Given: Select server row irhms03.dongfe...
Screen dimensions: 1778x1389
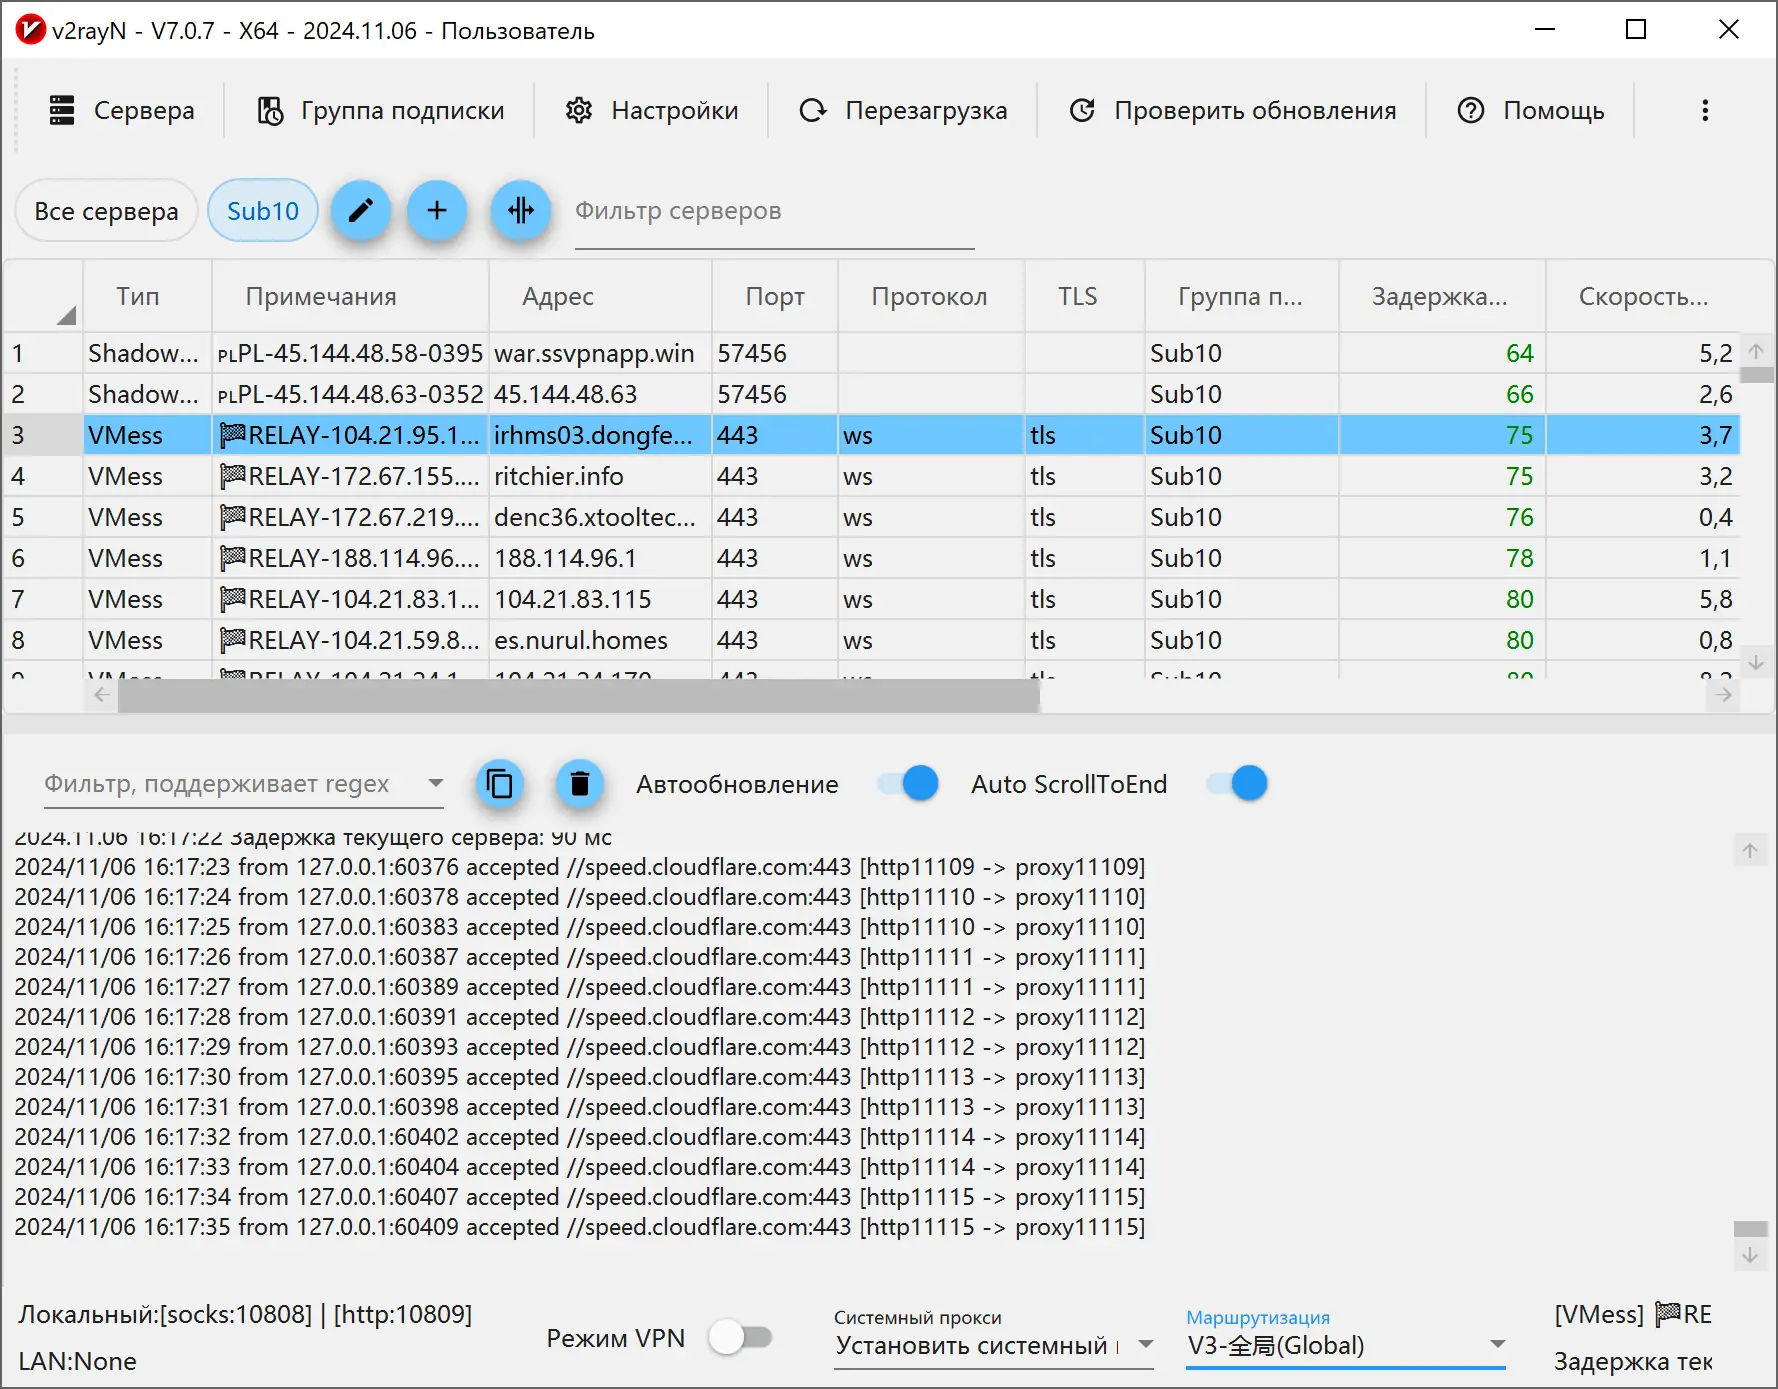Looking at the screenshot, I should pos(872,435).
